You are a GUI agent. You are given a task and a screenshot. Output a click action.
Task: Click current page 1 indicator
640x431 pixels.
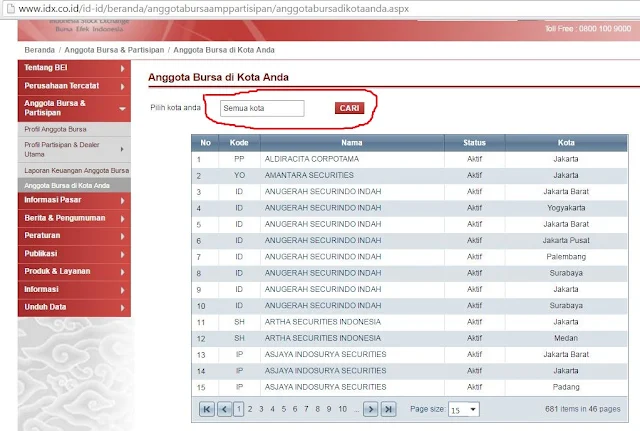click(239, 409)
